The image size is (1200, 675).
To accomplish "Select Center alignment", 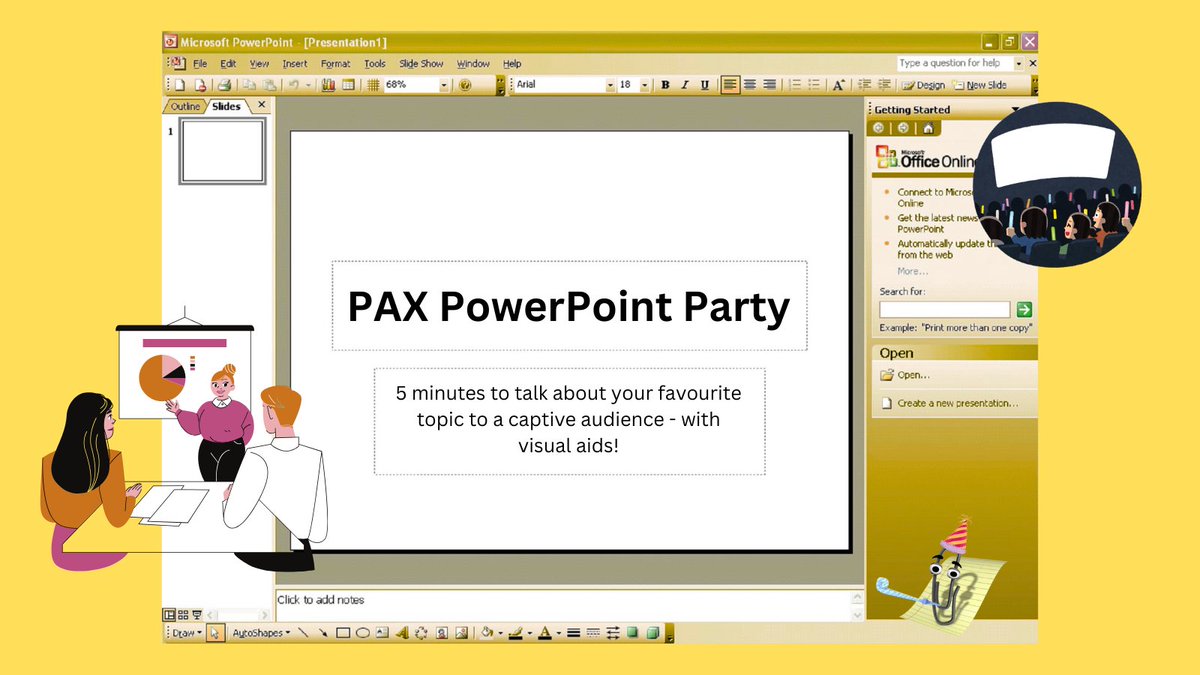I will click(750, 85).
